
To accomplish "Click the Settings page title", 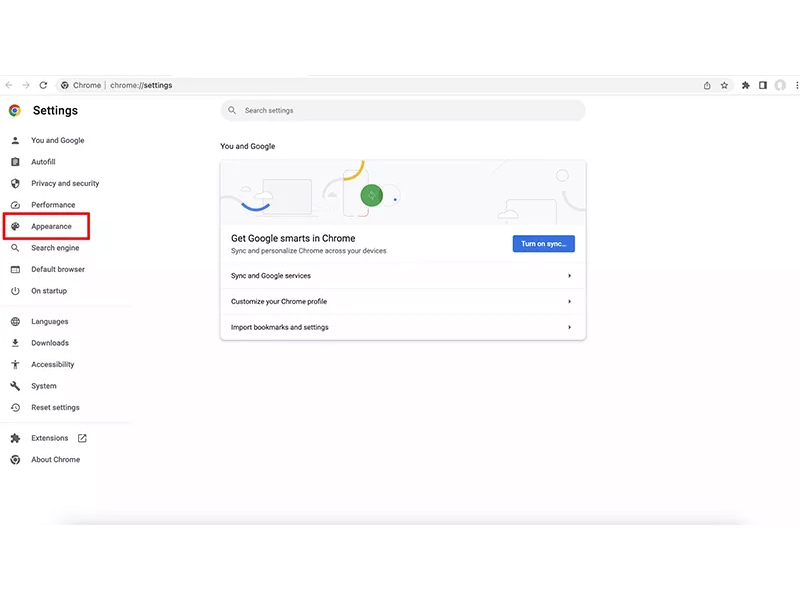I will point(55,110).
